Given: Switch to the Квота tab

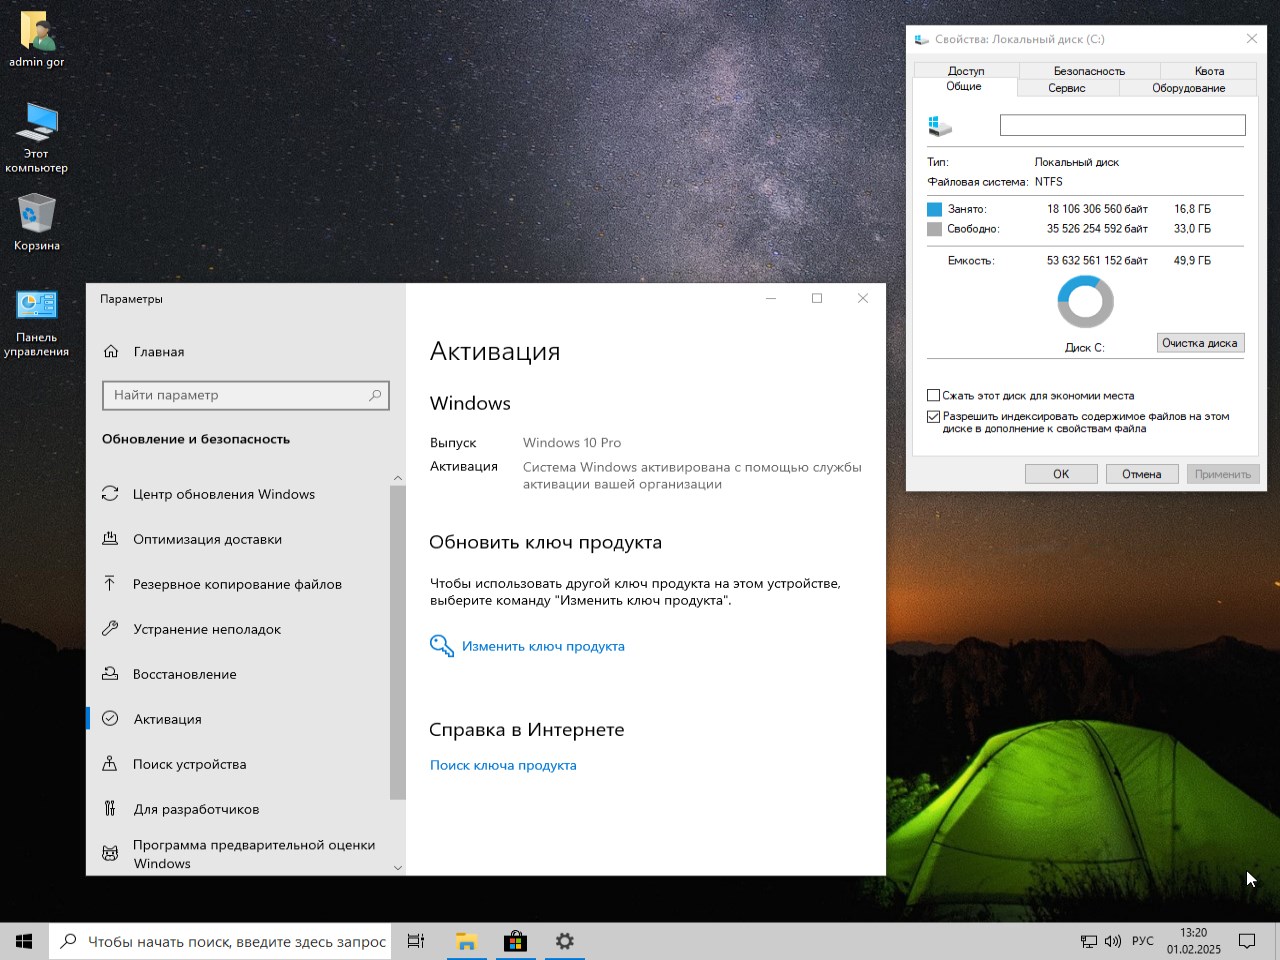Looking at the screenshot, I should coord(1209,71).
